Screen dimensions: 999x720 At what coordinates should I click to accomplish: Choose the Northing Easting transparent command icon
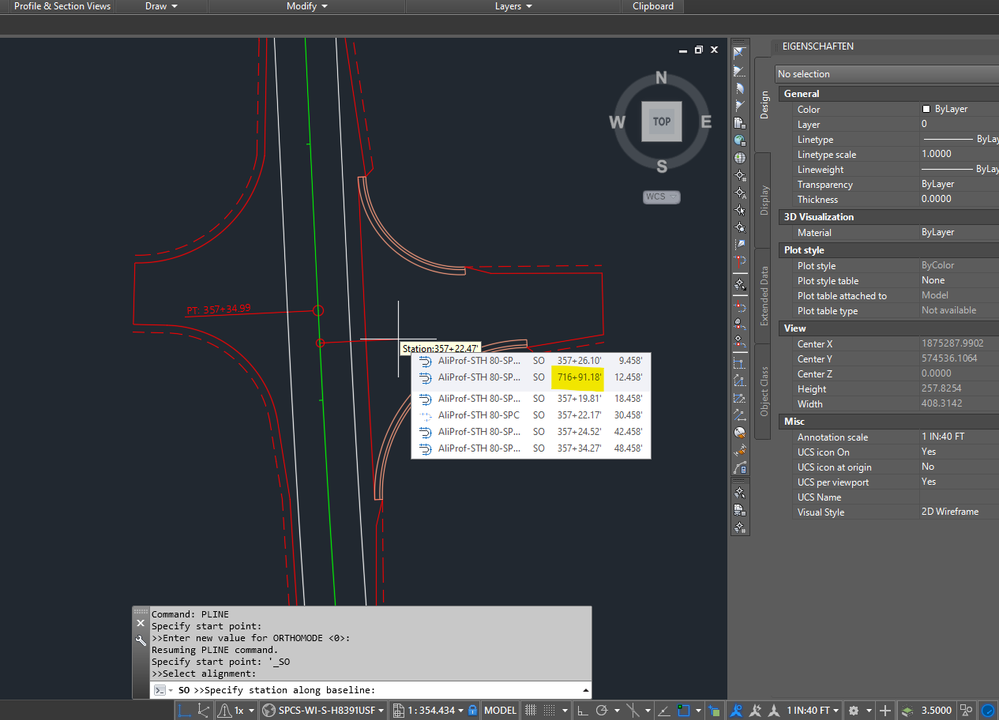tap(739, 122)
